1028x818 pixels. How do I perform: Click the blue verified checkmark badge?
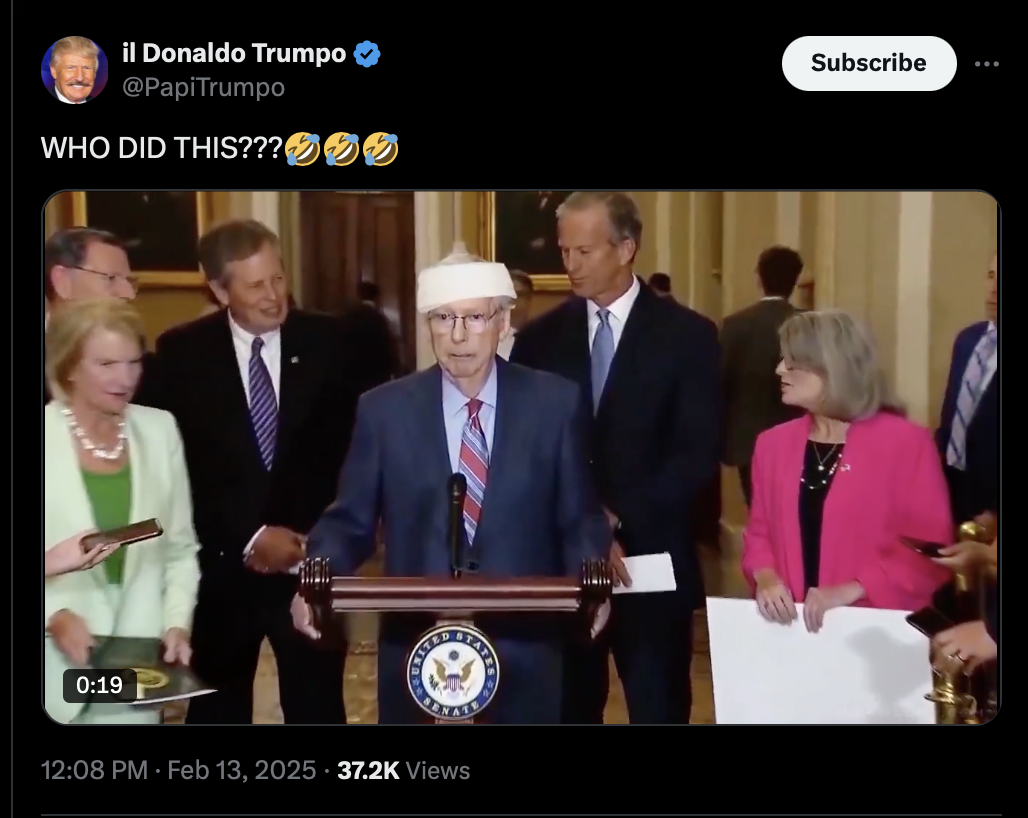tap(367, 54)
